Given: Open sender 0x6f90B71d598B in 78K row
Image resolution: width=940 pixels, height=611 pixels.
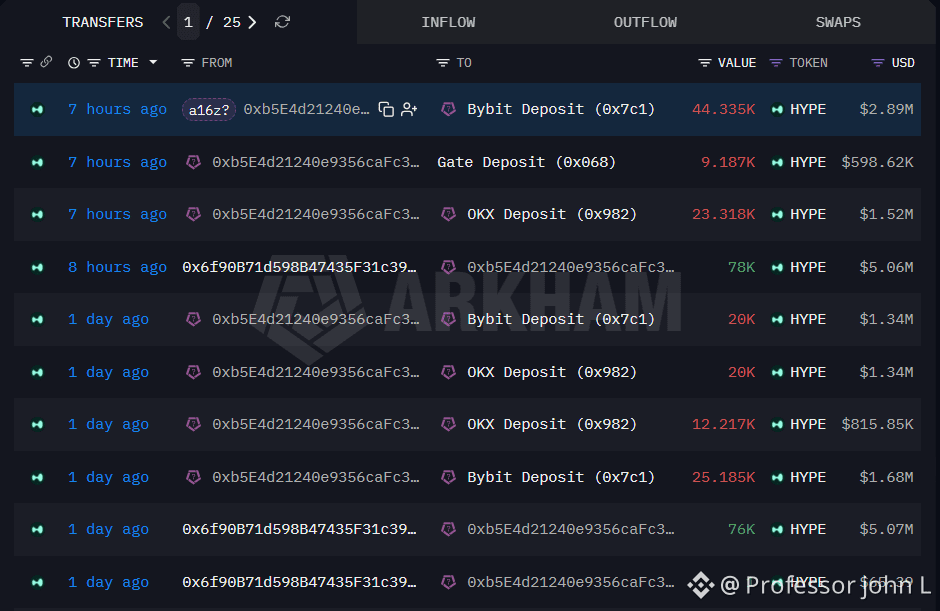Looking at the screenshot, I should click(299, 267).
